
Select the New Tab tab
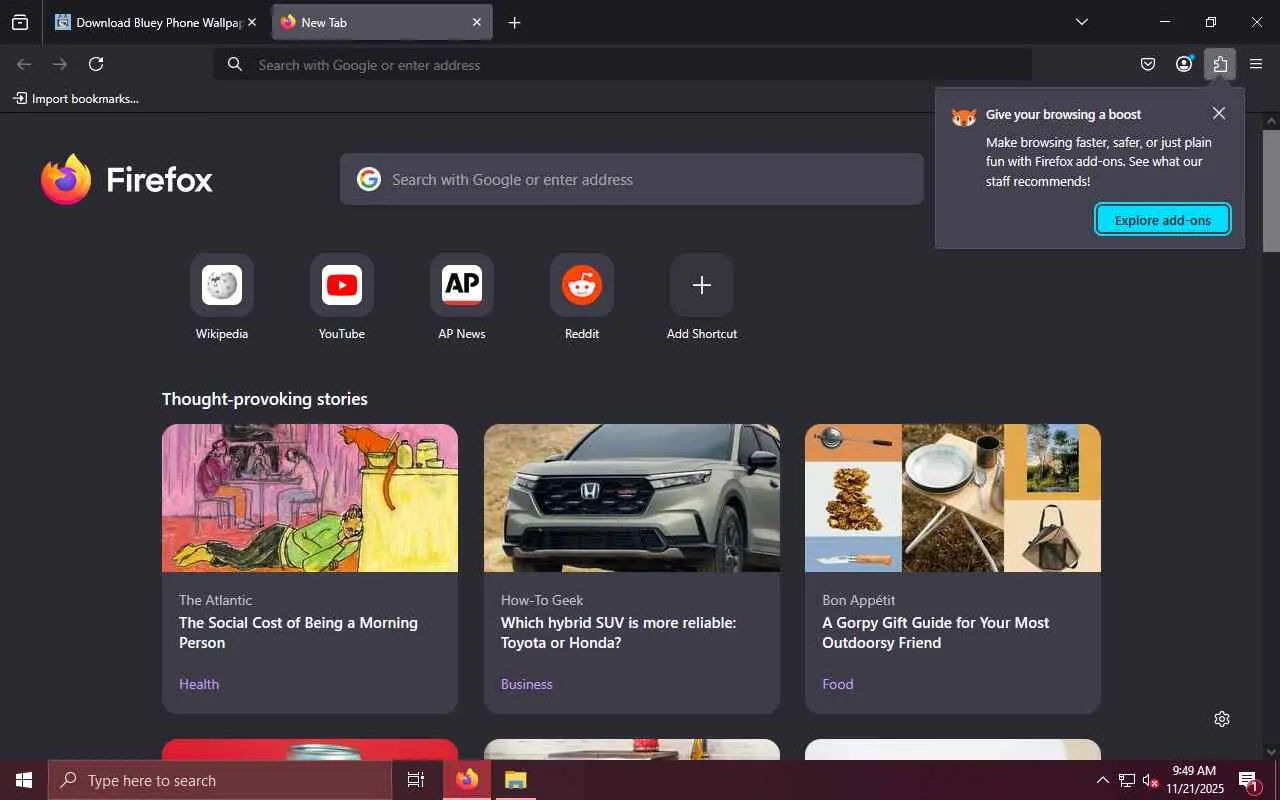pyautogui.click(x=382, y=22)
